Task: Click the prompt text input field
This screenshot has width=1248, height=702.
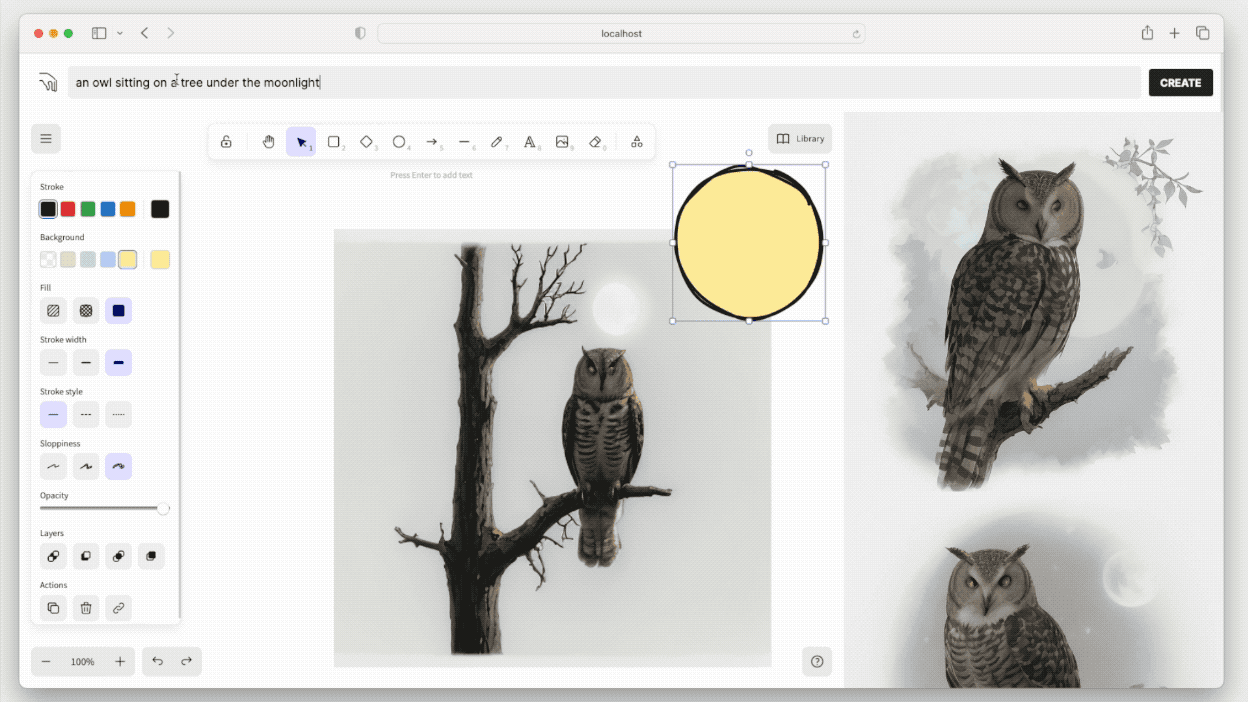Action: click(604, 83)
